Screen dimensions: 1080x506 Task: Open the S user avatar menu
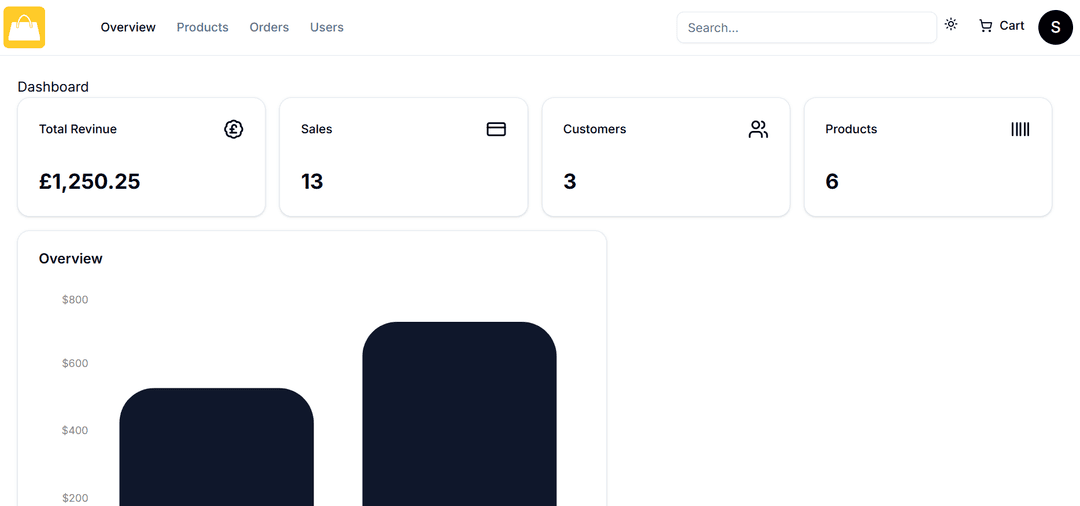[1055, 27]
